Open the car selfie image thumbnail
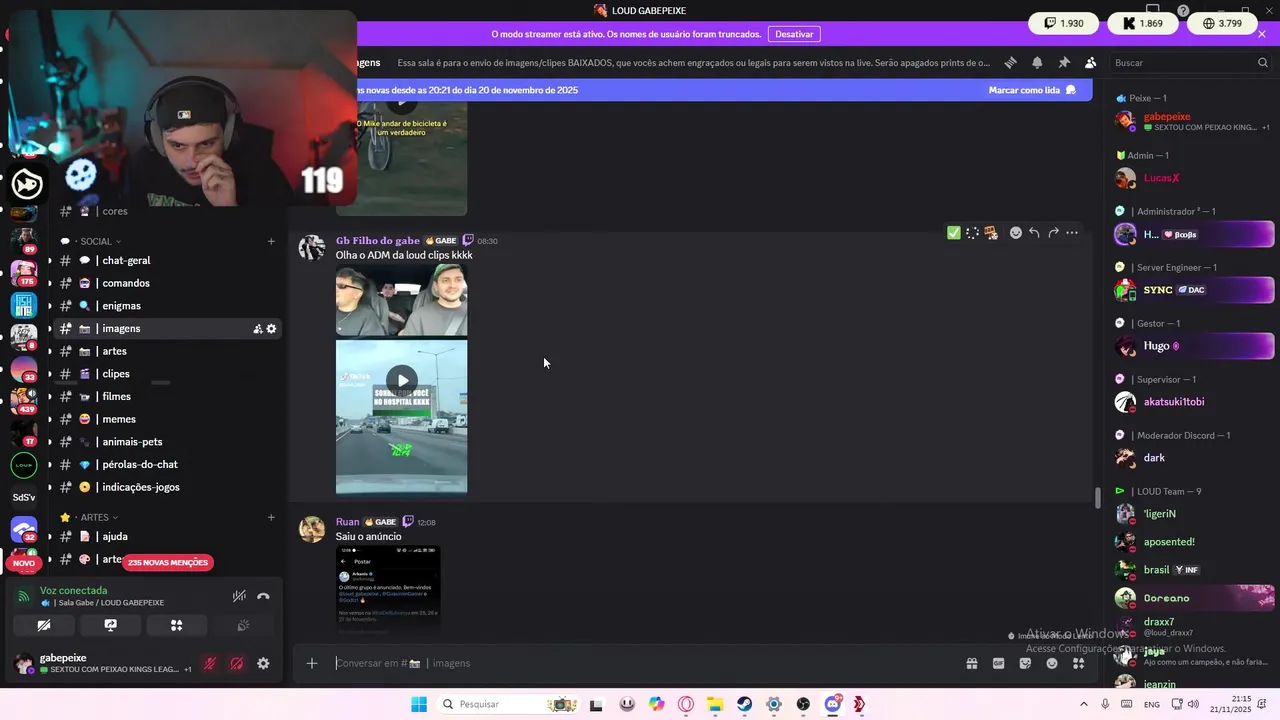This screenshot has height=720, width=1280. [401, 301]
